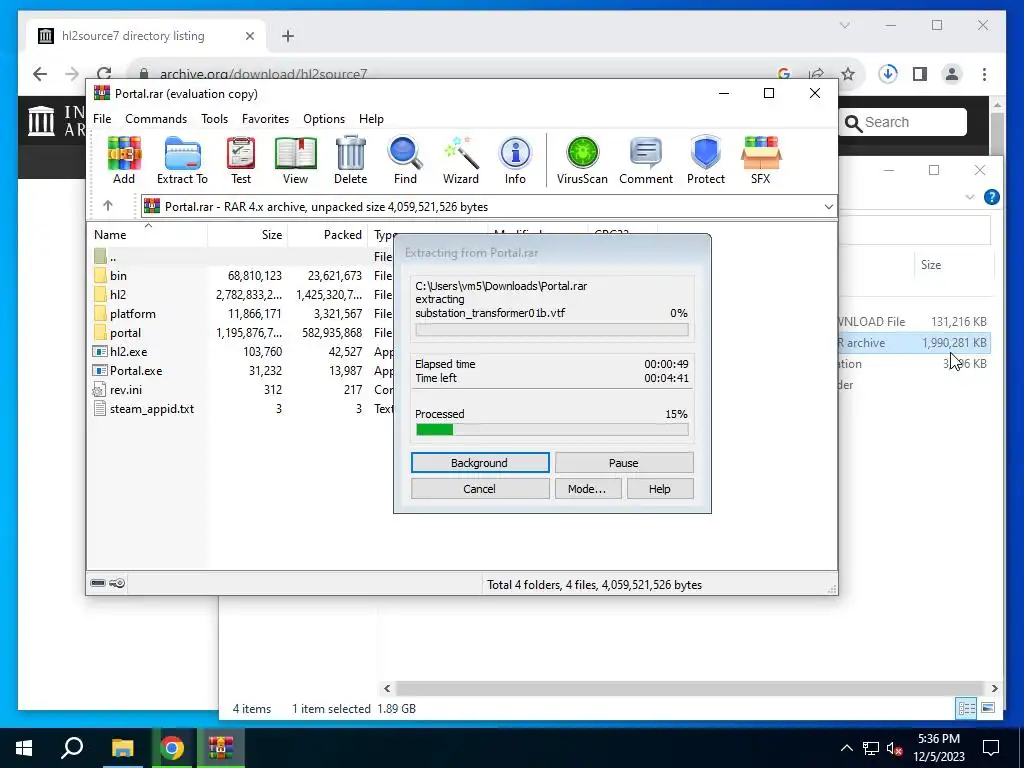The width and height of the screenshot is (1024, 768).
Task: Open the Windows Start menu
Action: pos(24,748)
